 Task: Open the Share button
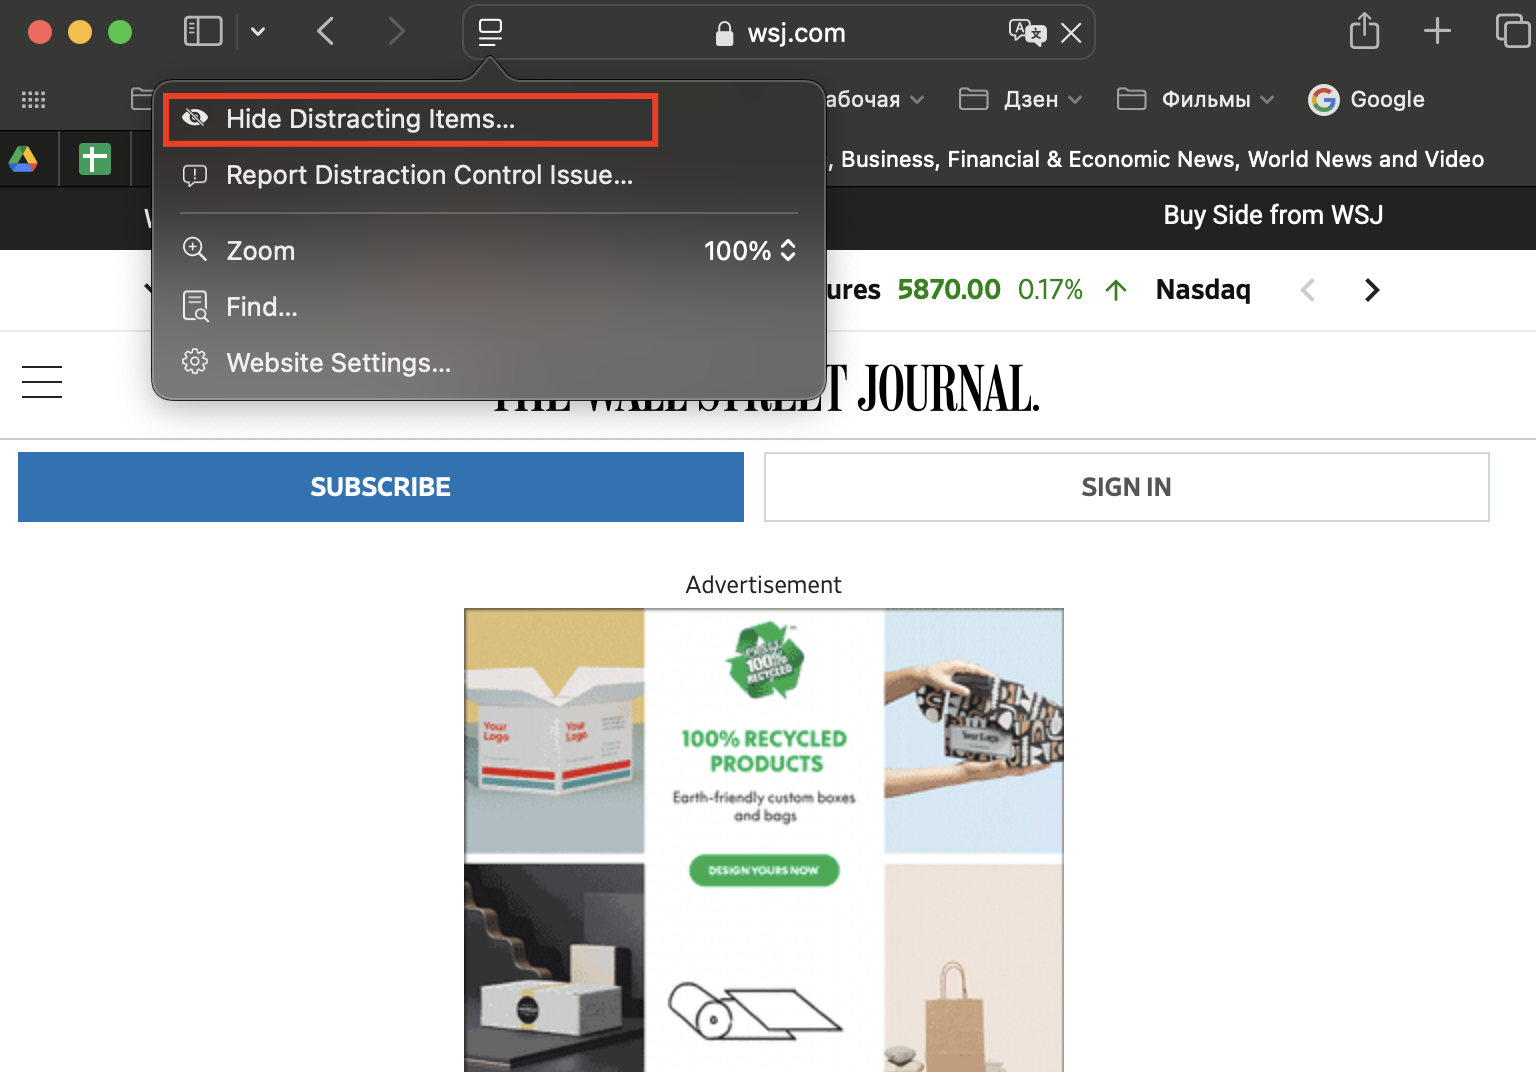pos(1364,31)
